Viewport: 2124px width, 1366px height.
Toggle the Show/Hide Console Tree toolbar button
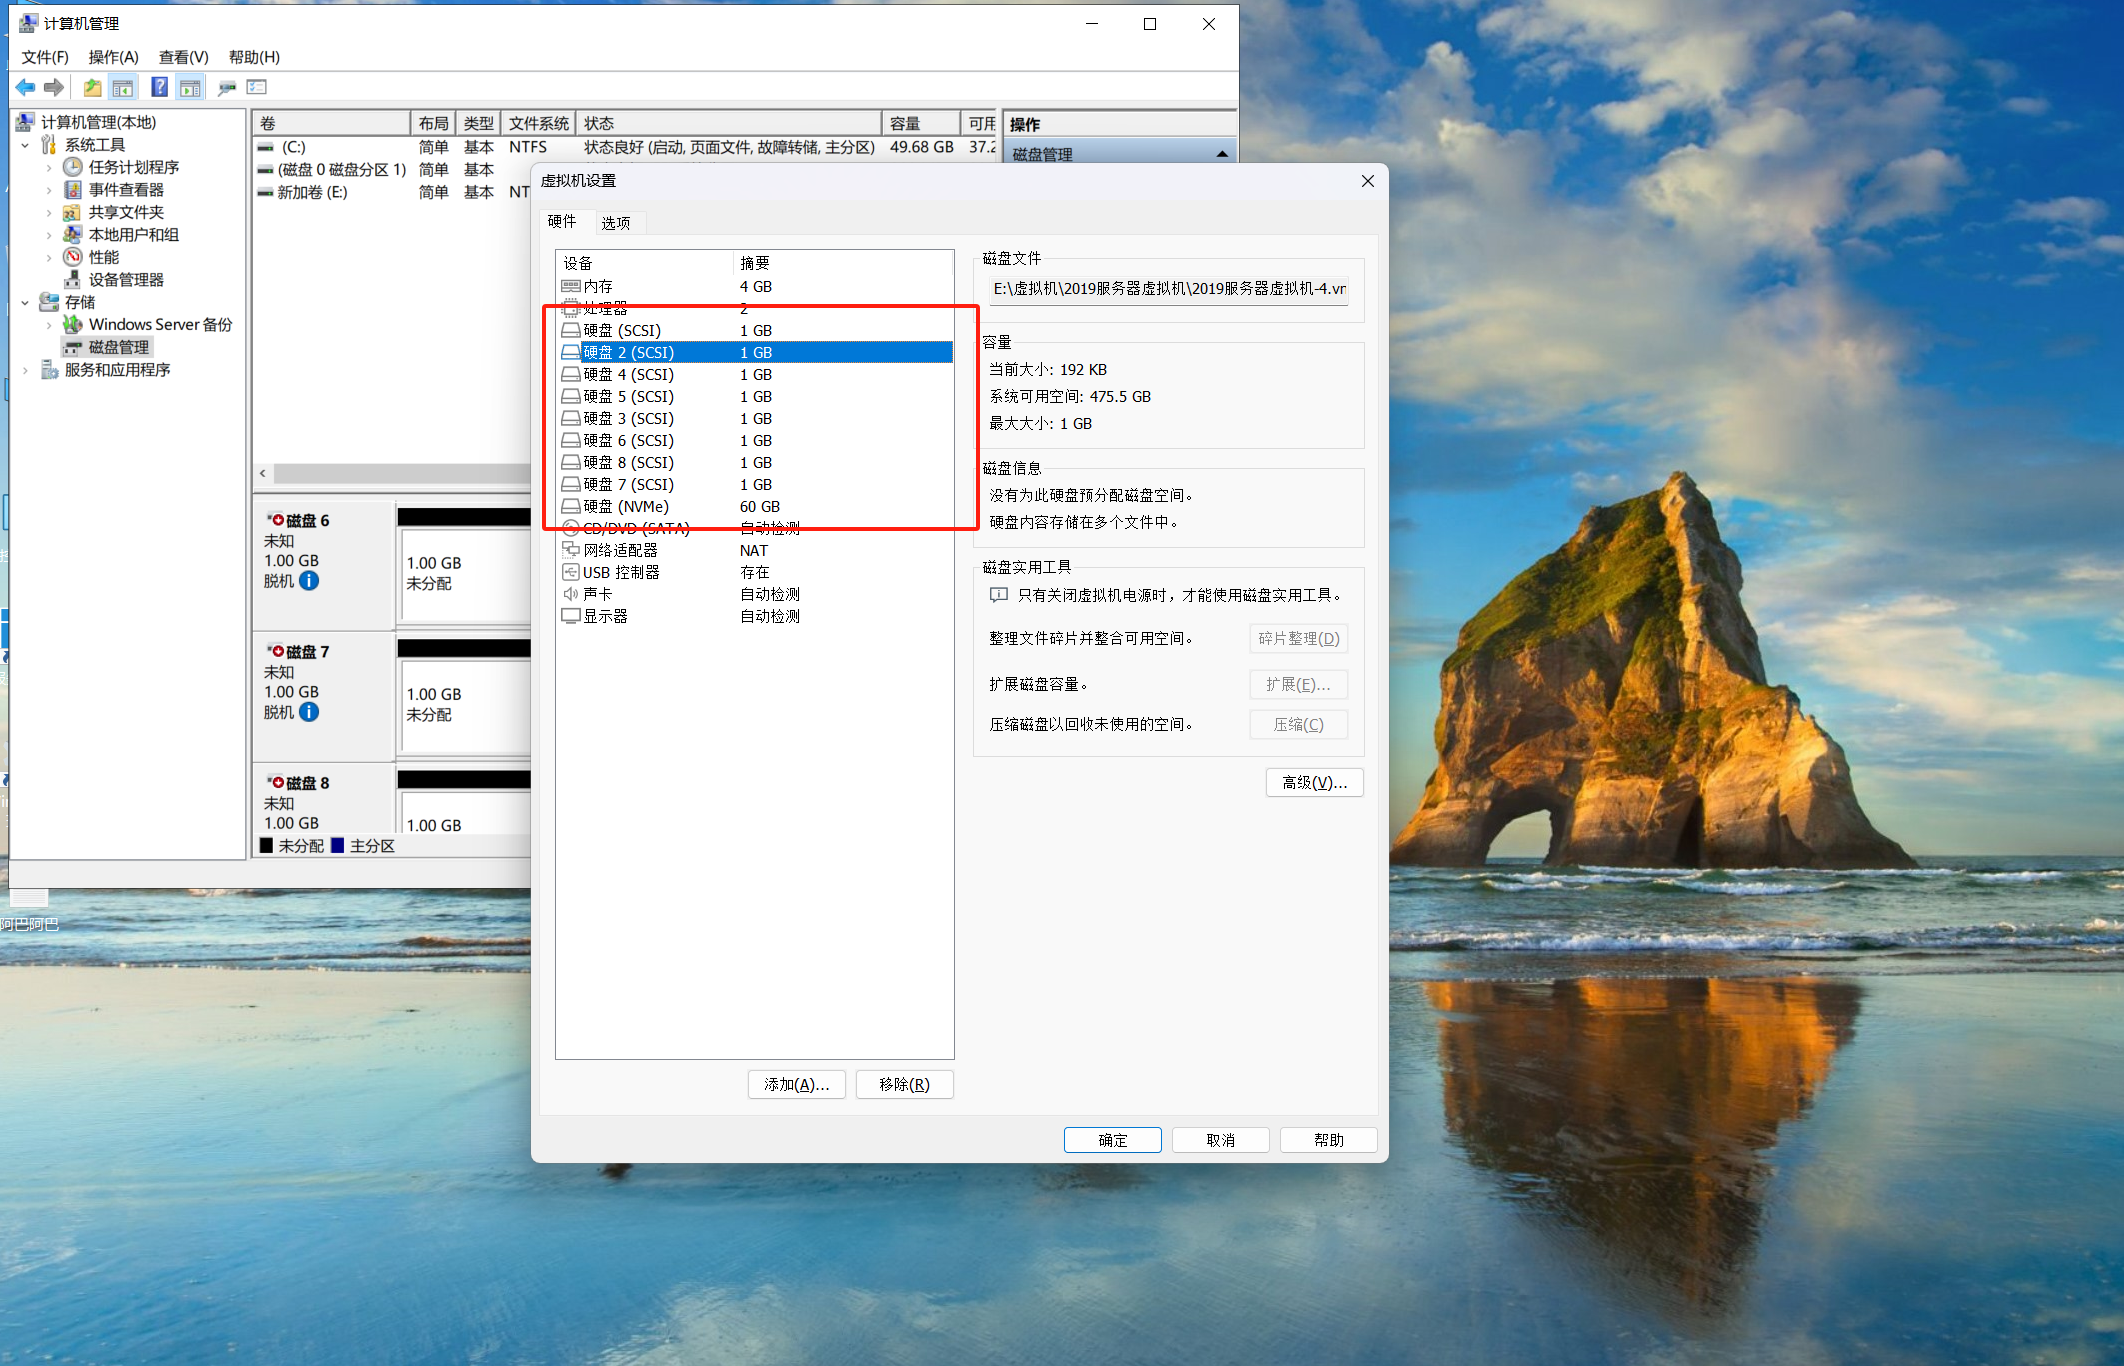pos(123,88)
